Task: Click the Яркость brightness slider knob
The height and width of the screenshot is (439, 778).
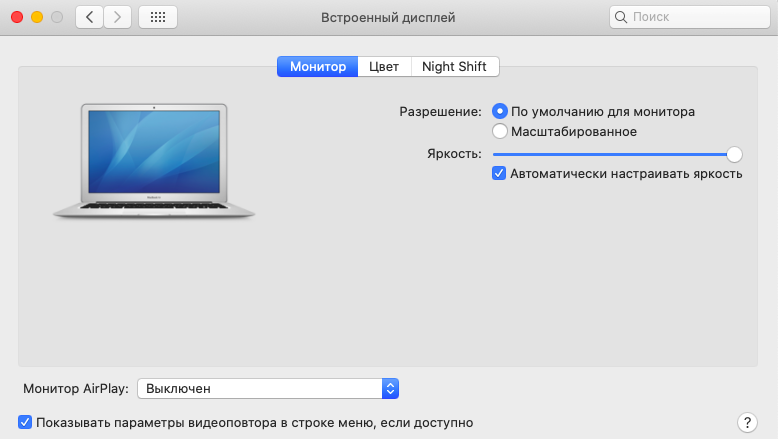Action: 734,154
